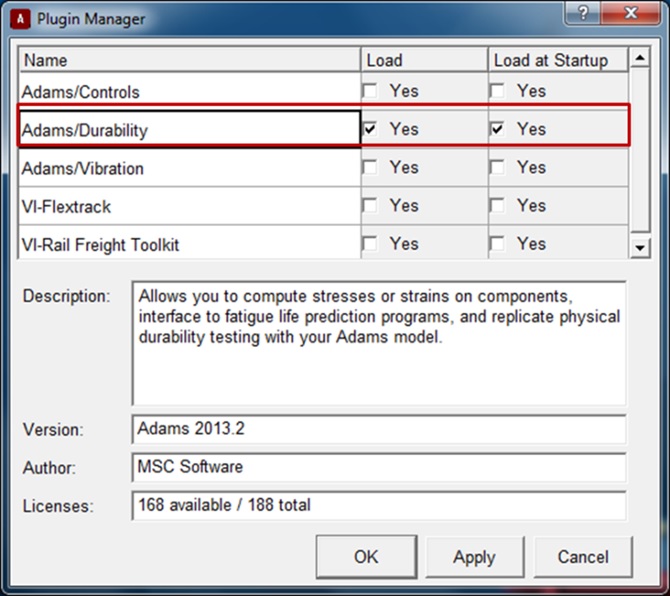Viewport: 670px width, 596px height.
Task: Check Load at Startup for Adams/Controls
Action: 499,91
